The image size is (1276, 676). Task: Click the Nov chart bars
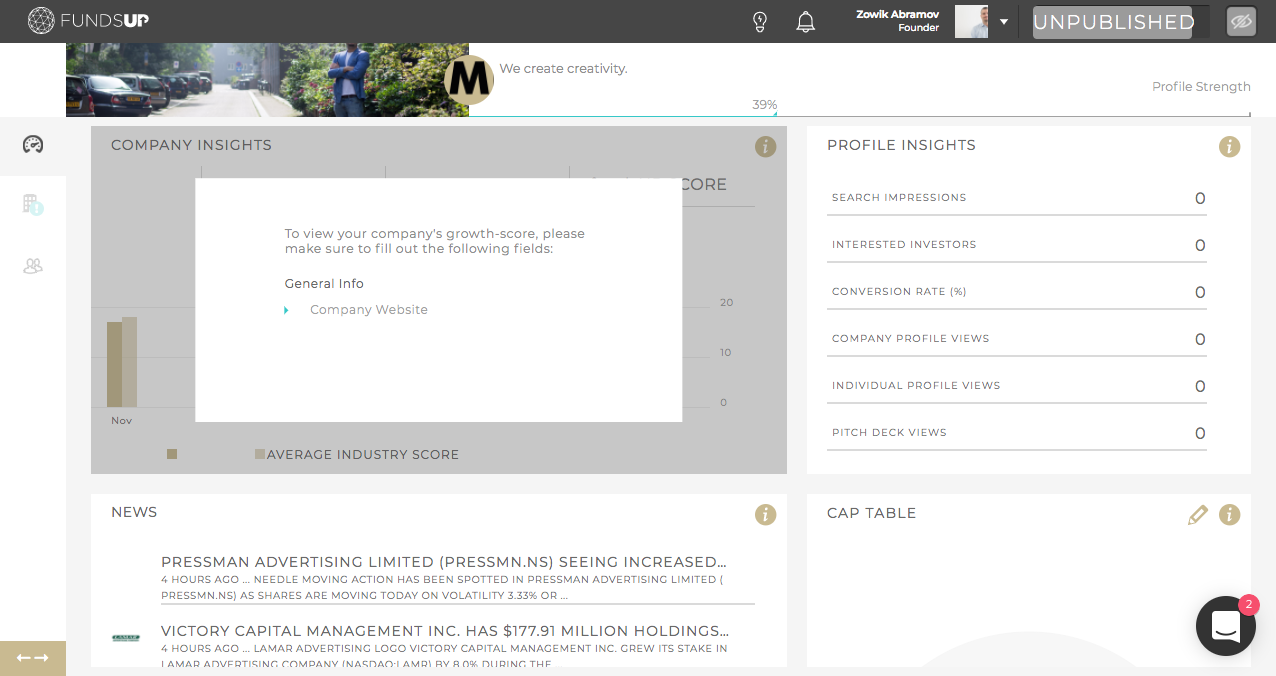coord(122,362)
